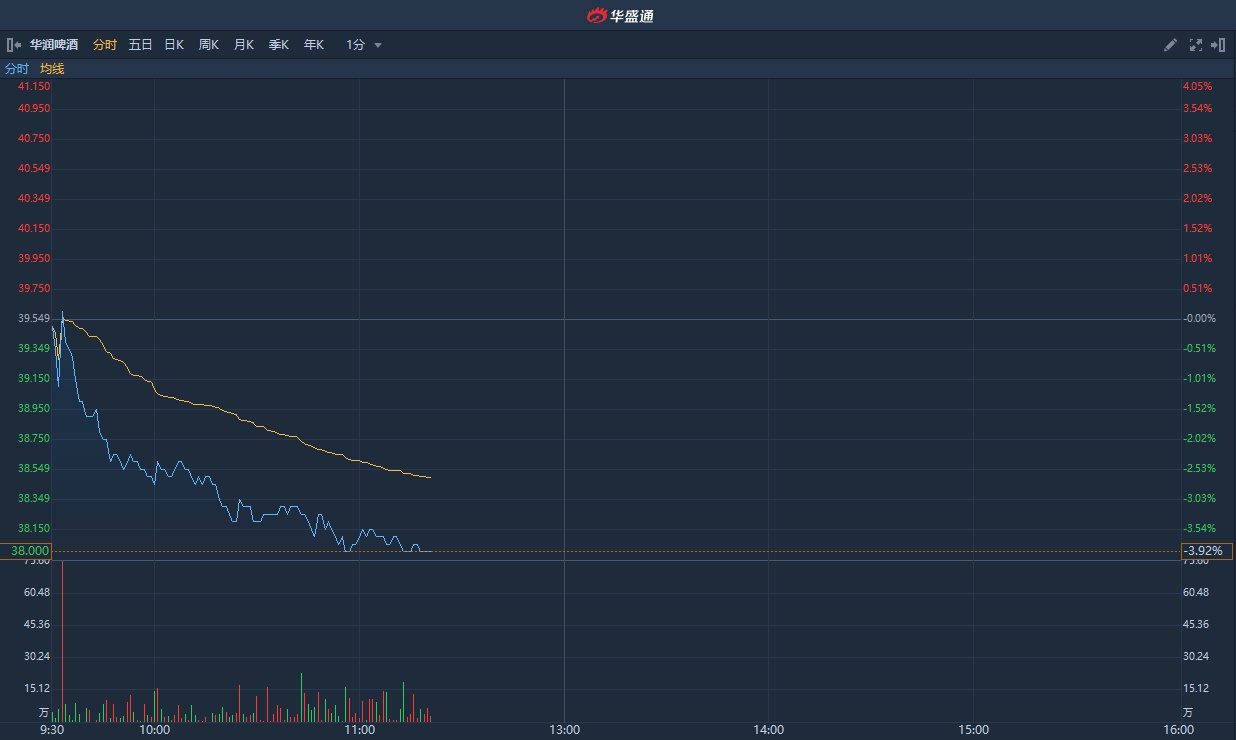Click the 华盛通 logo in title bar

(x=619, y=15)
